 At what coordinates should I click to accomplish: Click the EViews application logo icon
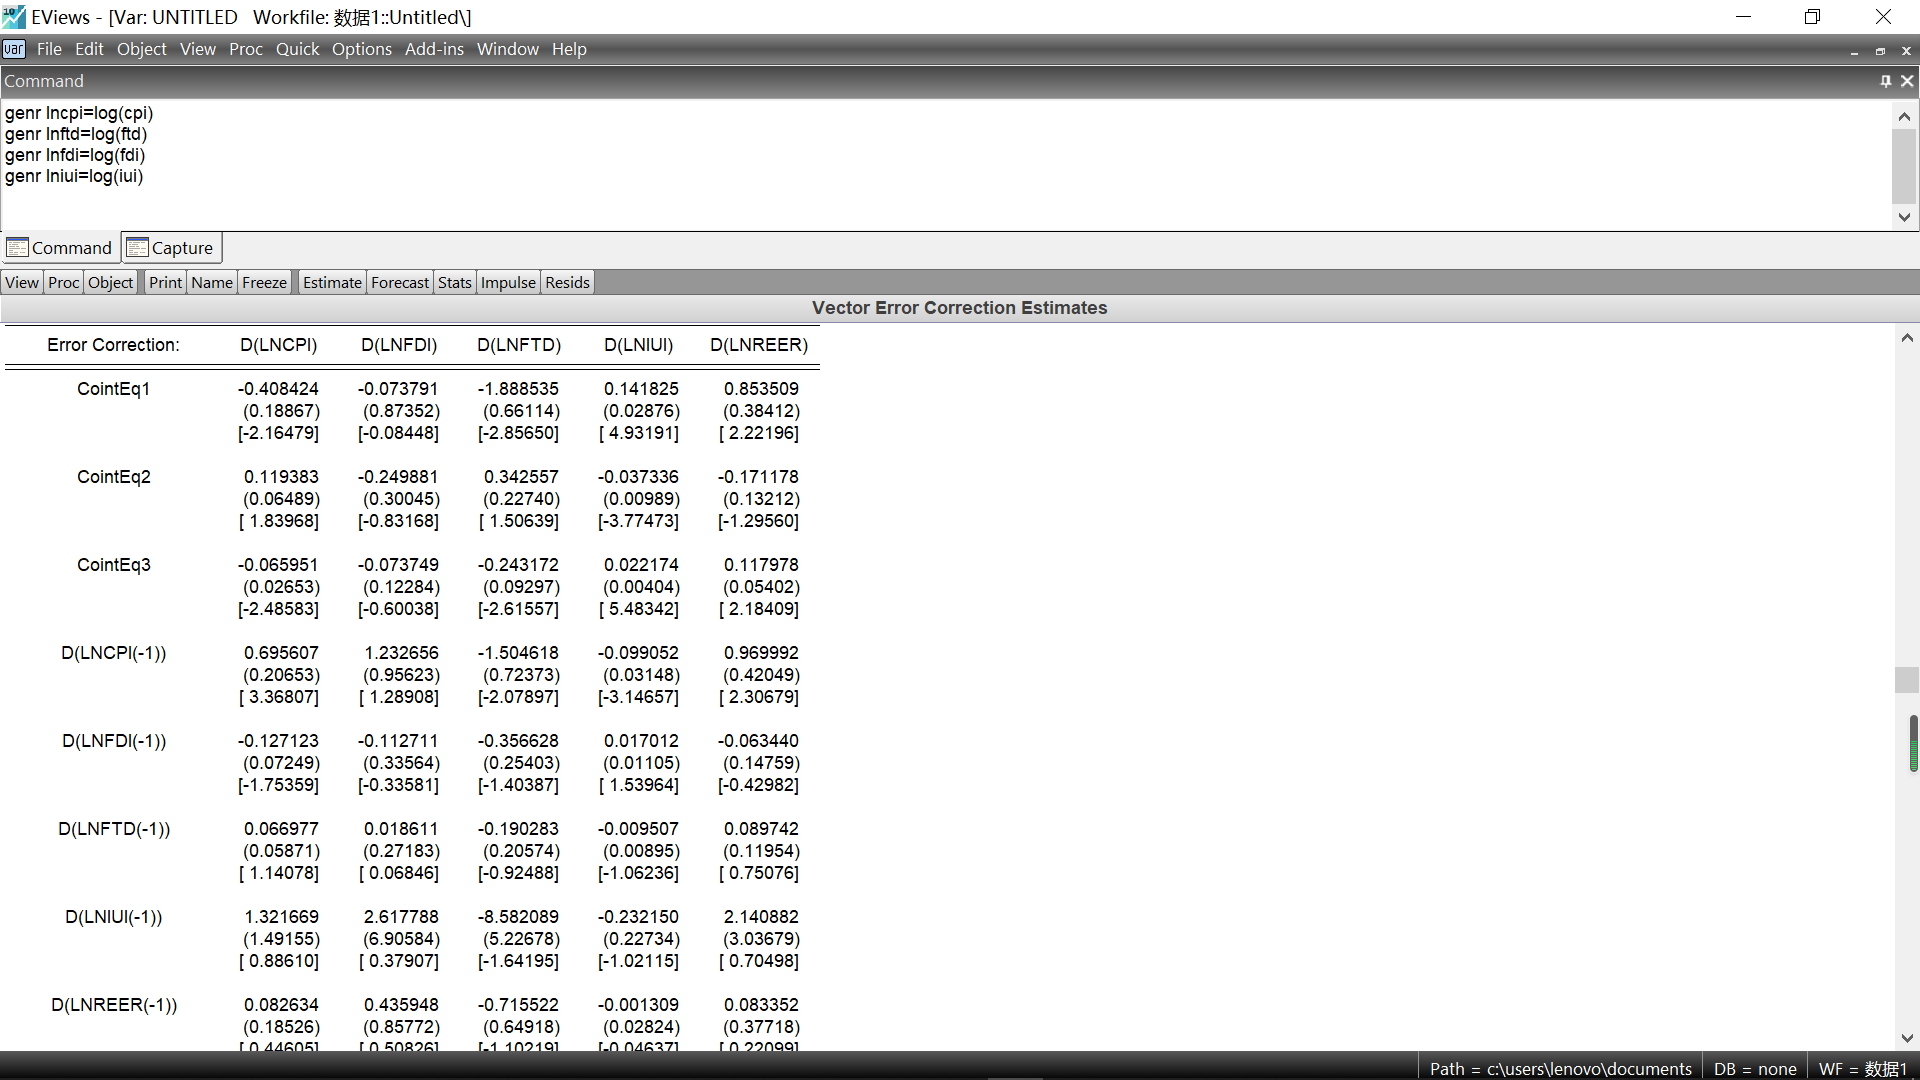[x=14, y=17]
